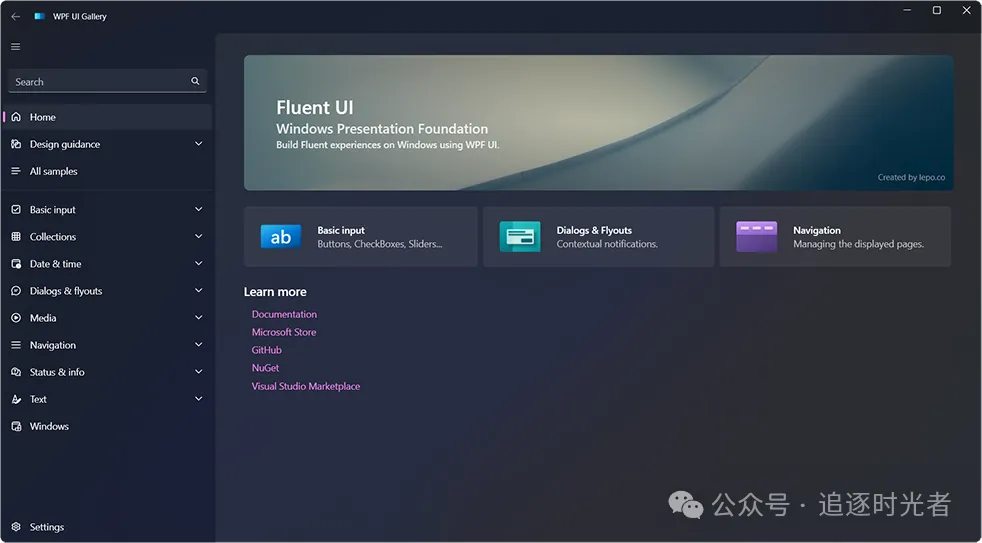Viewport: 982px width, 543px height.
Task: Expand the Dialogs & flyouts chevron
Action: pyautogui.click(x=199, y=291)
